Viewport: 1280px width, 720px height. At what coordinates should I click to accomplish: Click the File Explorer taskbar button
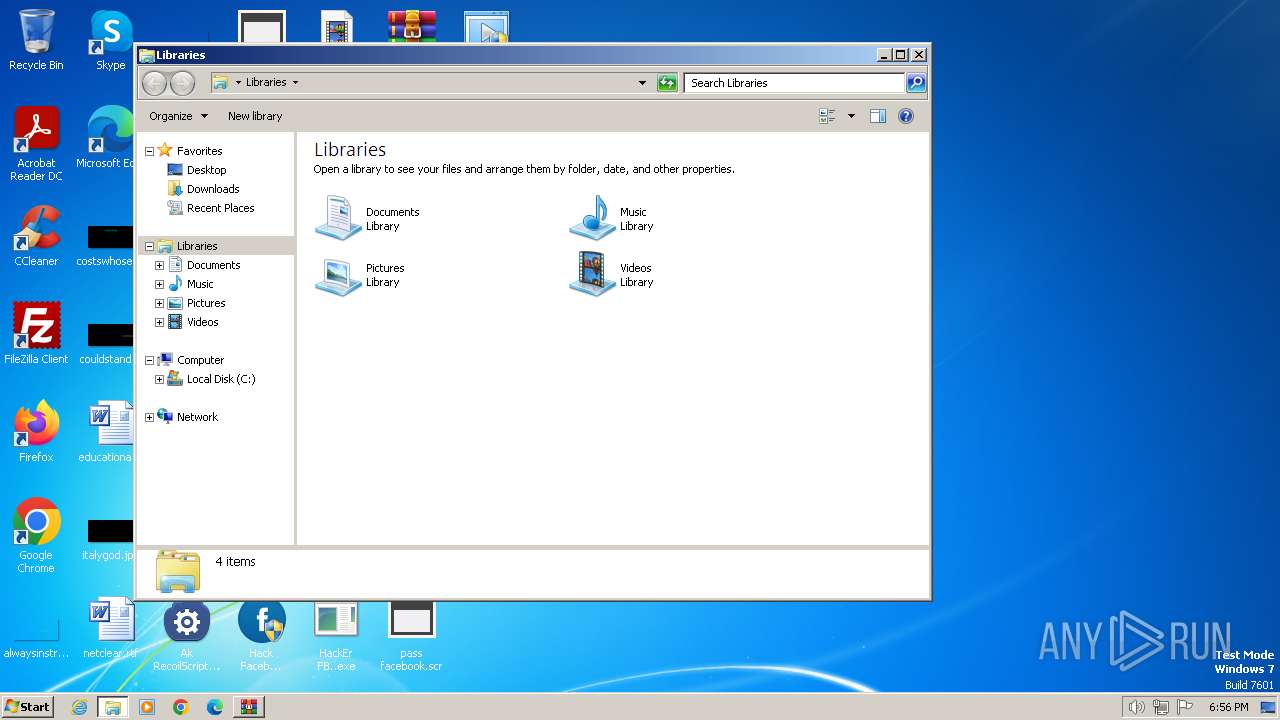(113, 707)
